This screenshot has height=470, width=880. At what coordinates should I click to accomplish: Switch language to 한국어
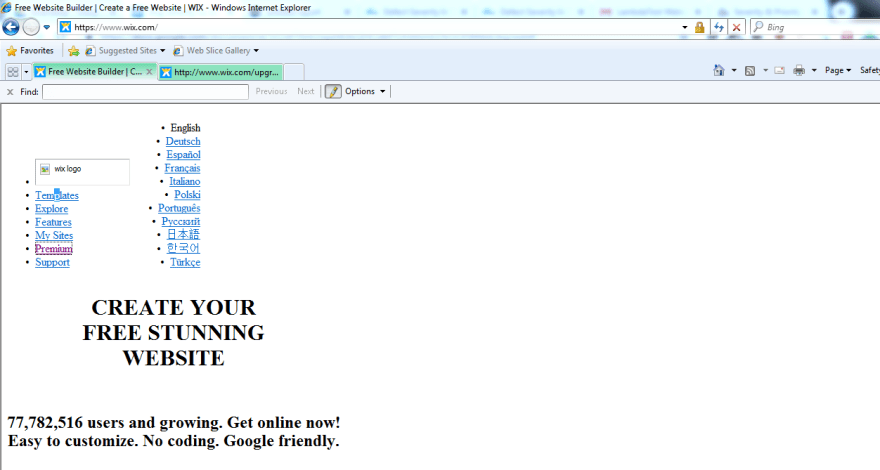[x=184, y=248]
